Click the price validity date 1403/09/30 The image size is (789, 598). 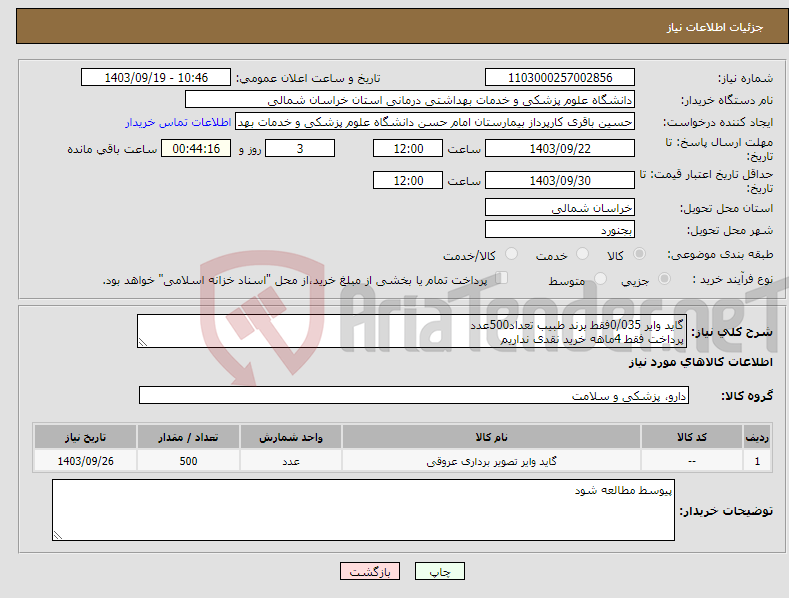560,180
